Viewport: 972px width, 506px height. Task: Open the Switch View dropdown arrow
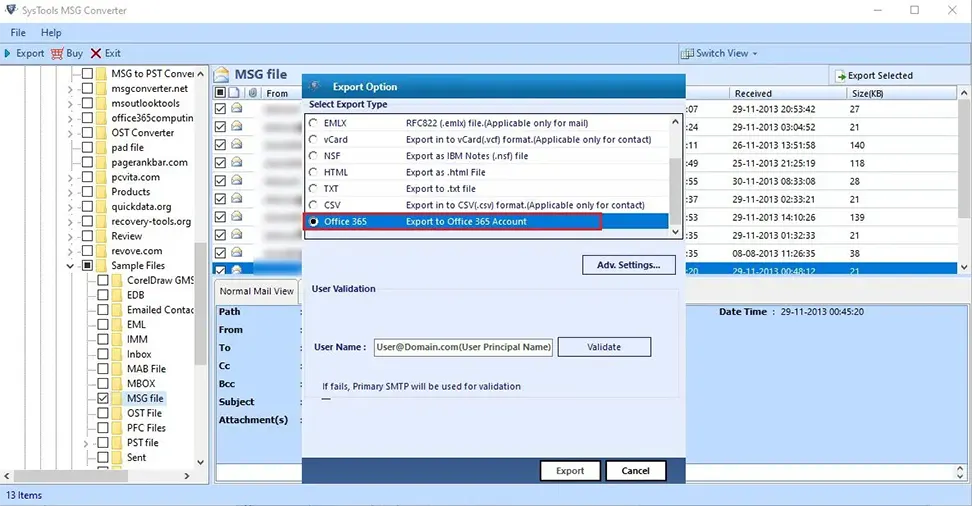pos(755,54)
